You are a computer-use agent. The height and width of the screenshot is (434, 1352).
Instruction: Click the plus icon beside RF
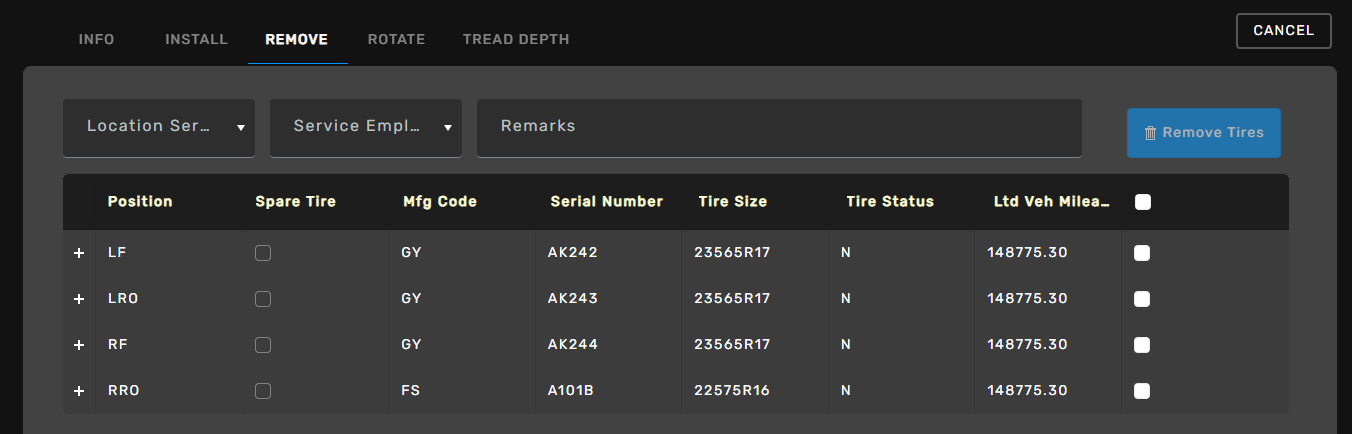click(79, 345)
